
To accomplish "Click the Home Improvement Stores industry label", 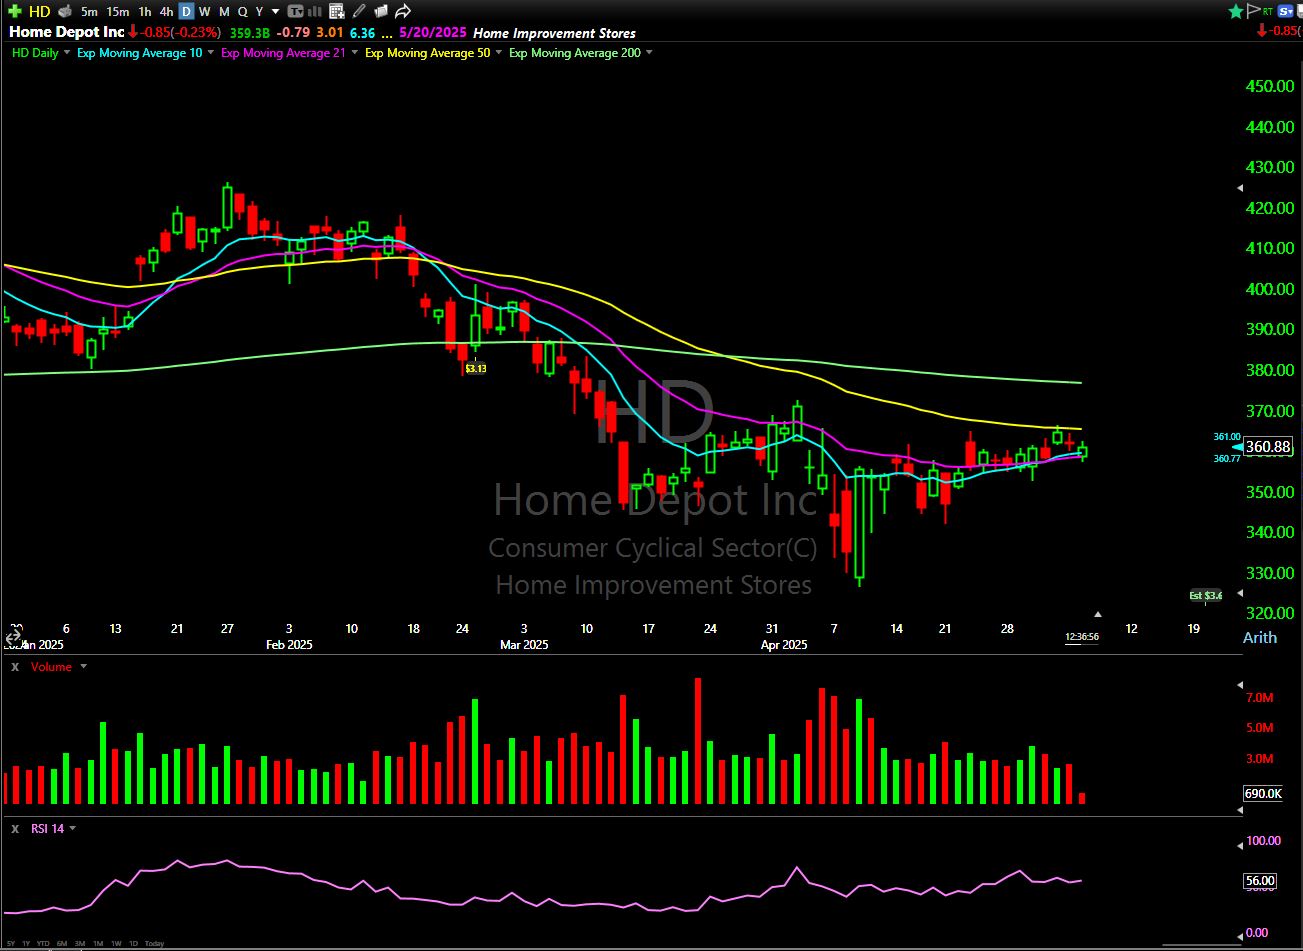I will pyautogui.click(x=554, y=32).
